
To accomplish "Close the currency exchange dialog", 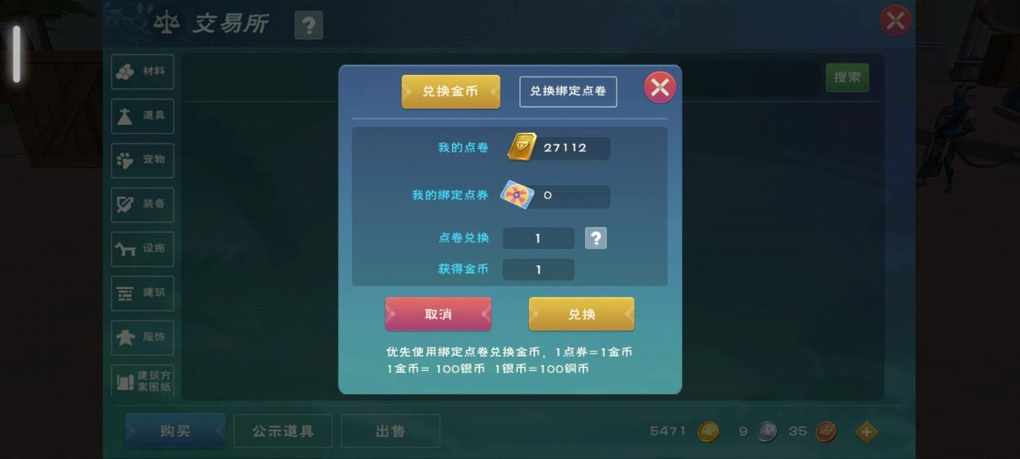I will pos(660,87).
